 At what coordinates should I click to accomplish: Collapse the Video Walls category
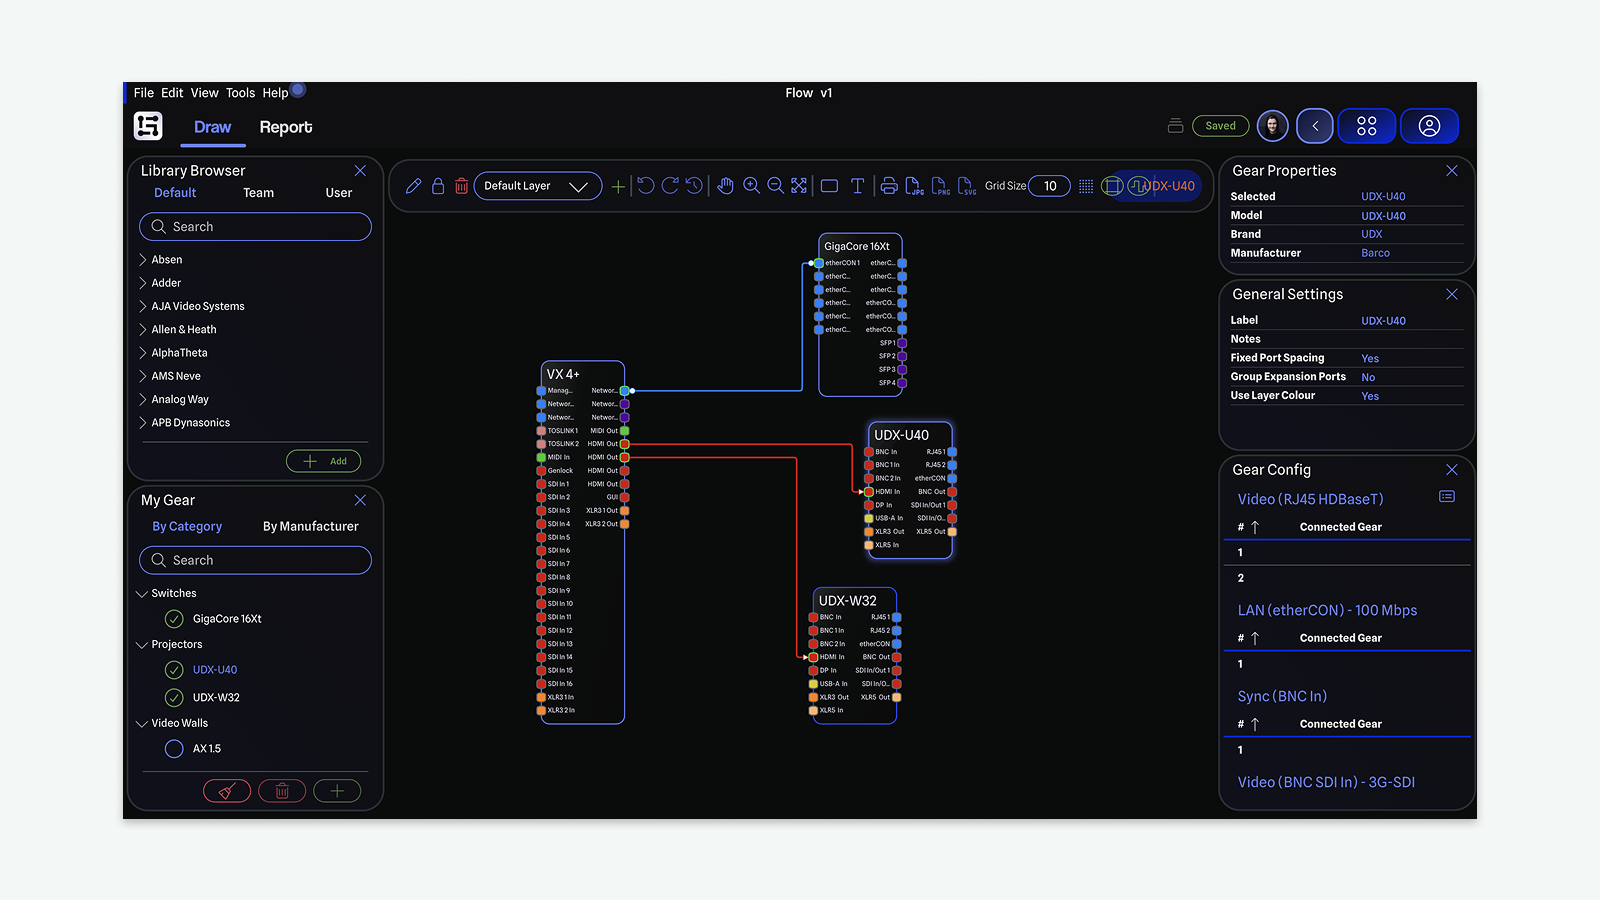[142, 723]
